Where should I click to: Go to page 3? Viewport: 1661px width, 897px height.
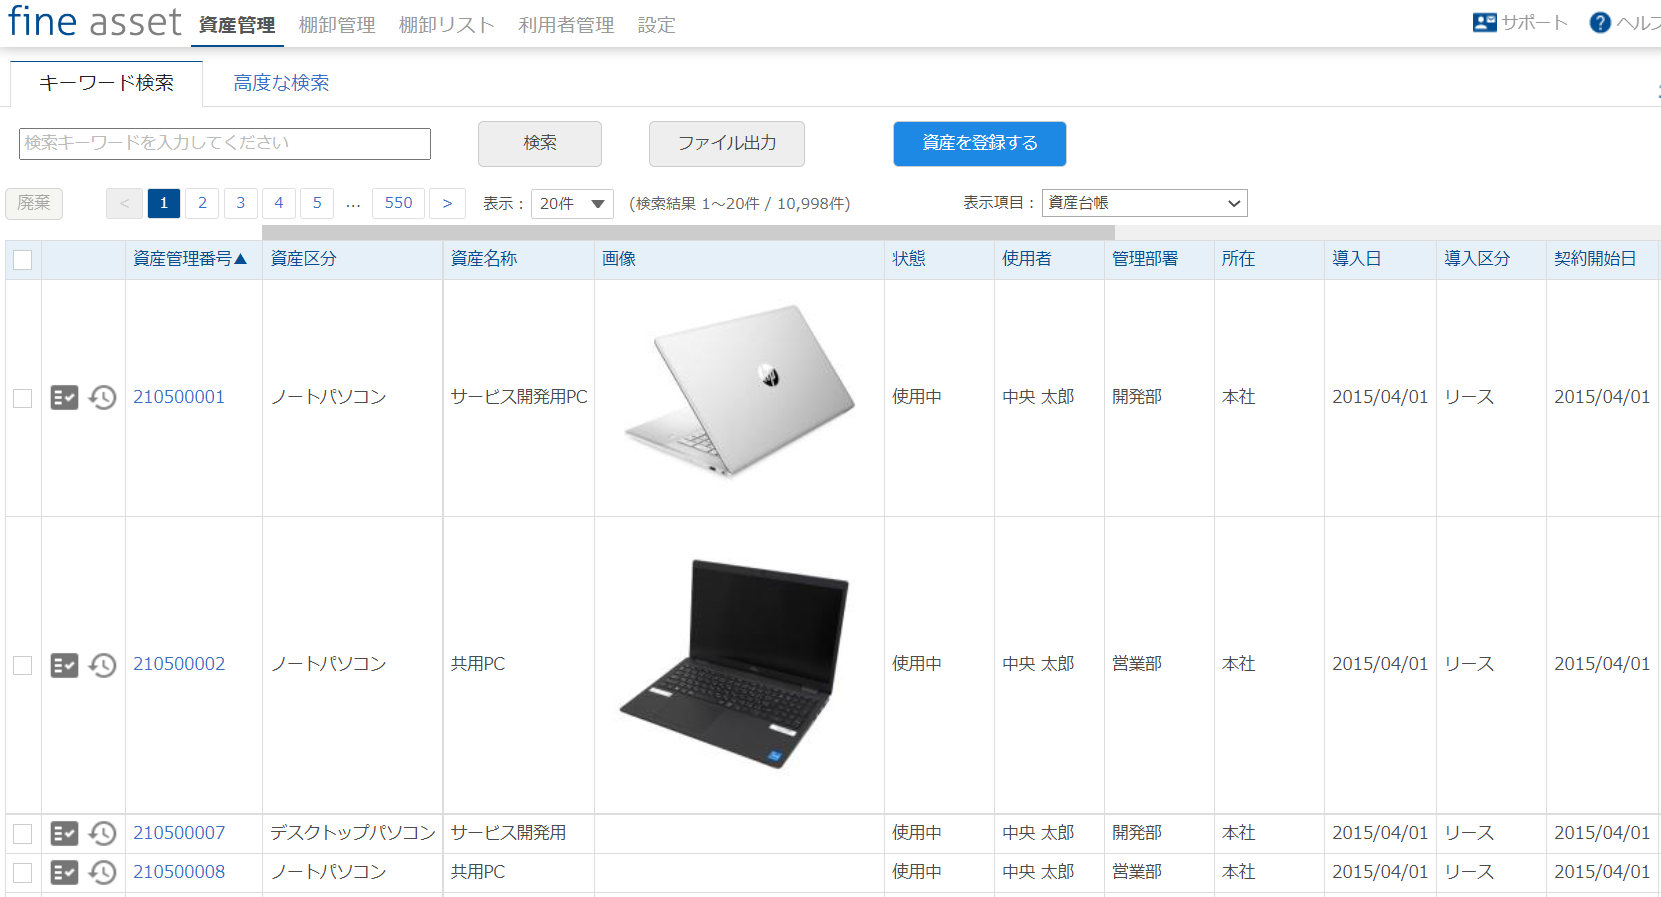240,203
